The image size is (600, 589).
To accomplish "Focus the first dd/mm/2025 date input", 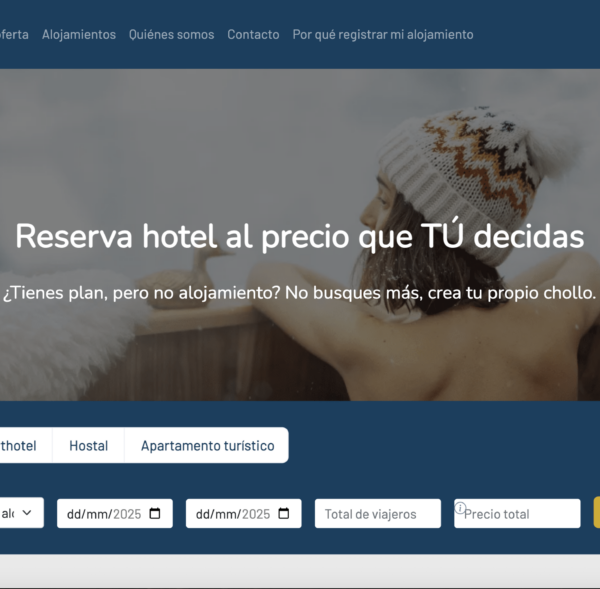I will pyautogui.click(x=115, y=514).
